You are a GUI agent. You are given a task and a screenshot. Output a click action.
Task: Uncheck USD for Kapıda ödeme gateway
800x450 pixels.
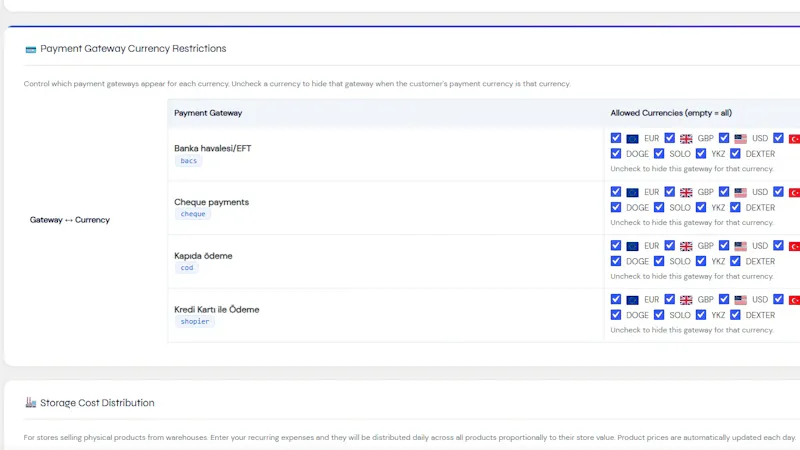(x=724, y=245)
